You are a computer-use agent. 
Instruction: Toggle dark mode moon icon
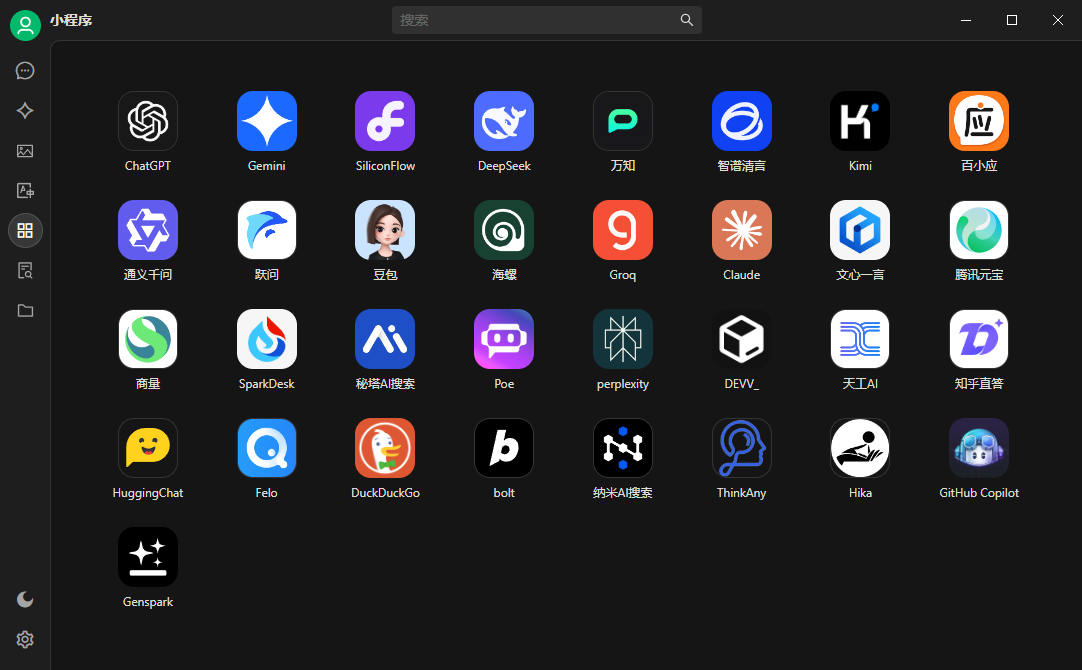25,600
